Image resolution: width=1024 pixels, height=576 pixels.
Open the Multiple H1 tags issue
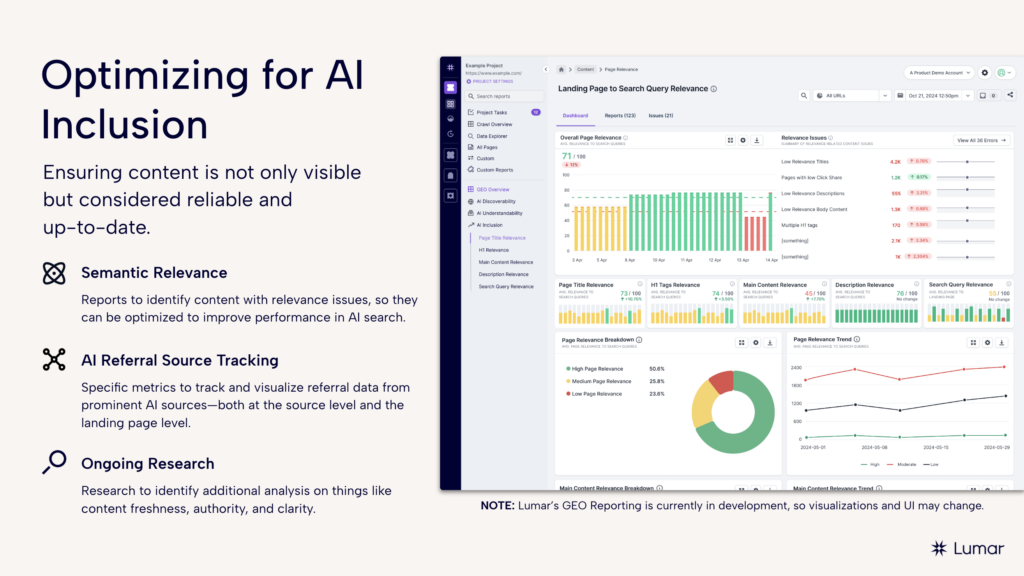point(799,225)
